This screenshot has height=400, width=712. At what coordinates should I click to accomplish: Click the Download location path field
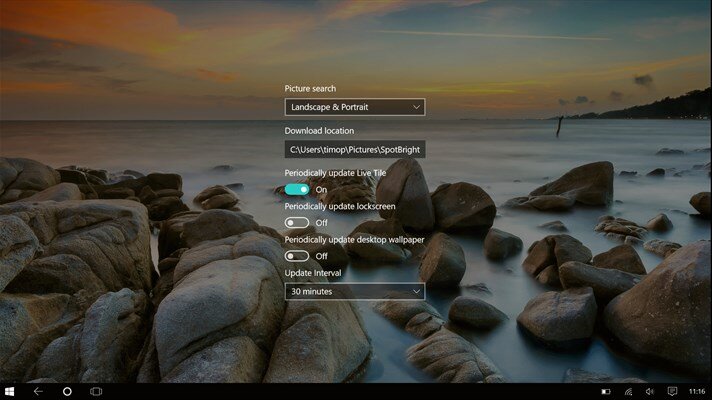(354, 149)
